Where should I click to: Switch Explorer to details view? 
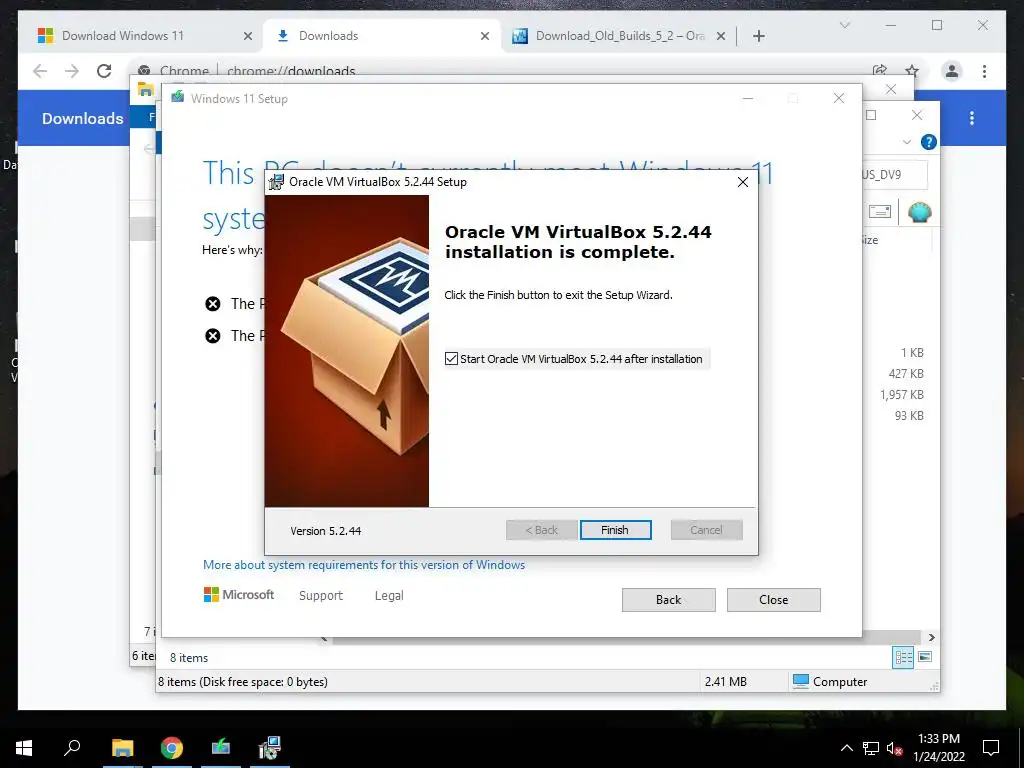903,657
